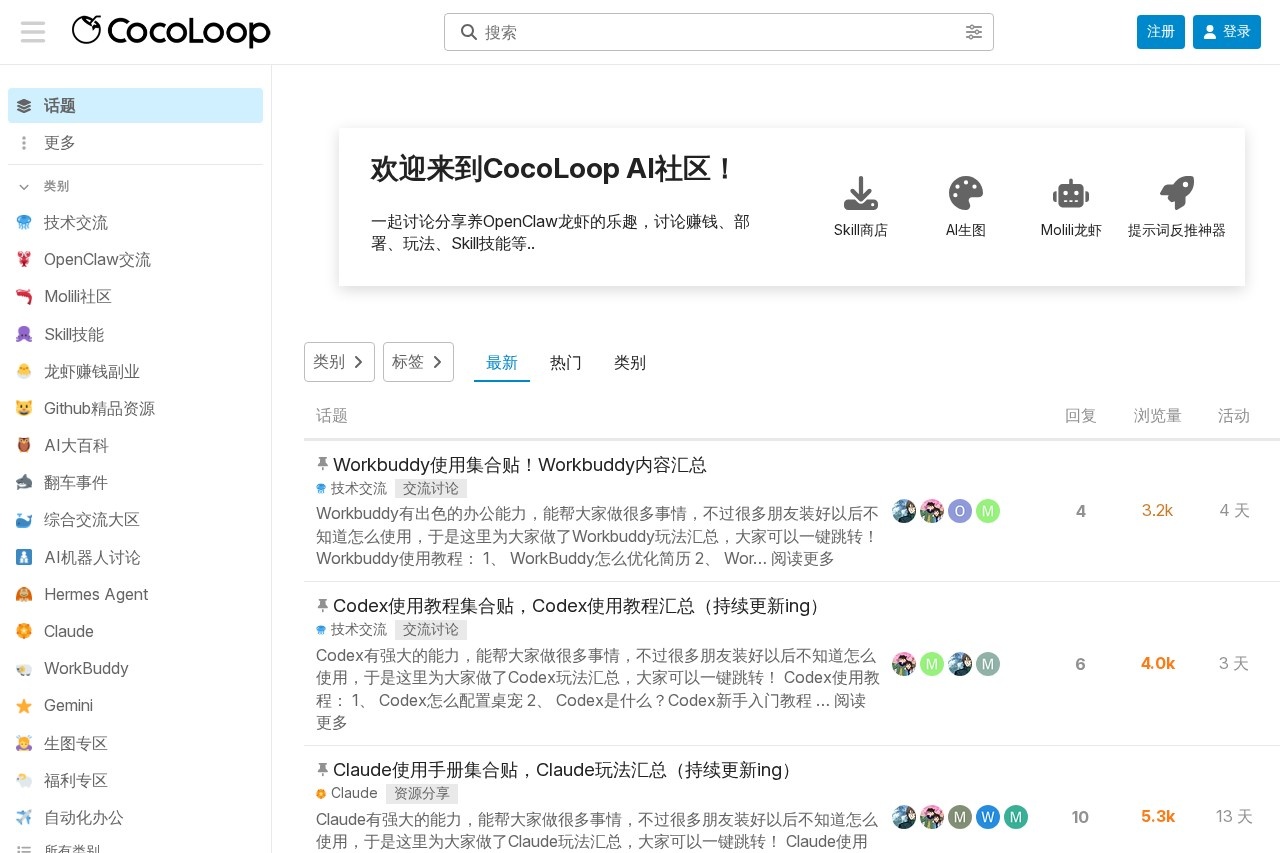The image size is (1280, 853).
Task: Click the OpenClaw交流 lobster icon
Action: tap(24, 260)
